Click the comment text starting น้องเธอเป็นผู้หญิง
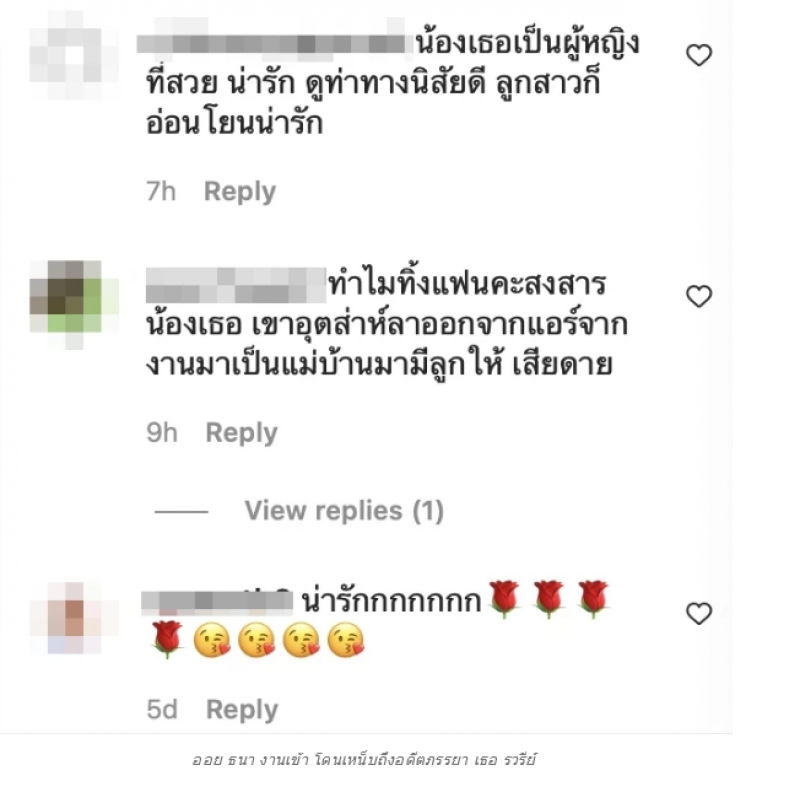 392,84
